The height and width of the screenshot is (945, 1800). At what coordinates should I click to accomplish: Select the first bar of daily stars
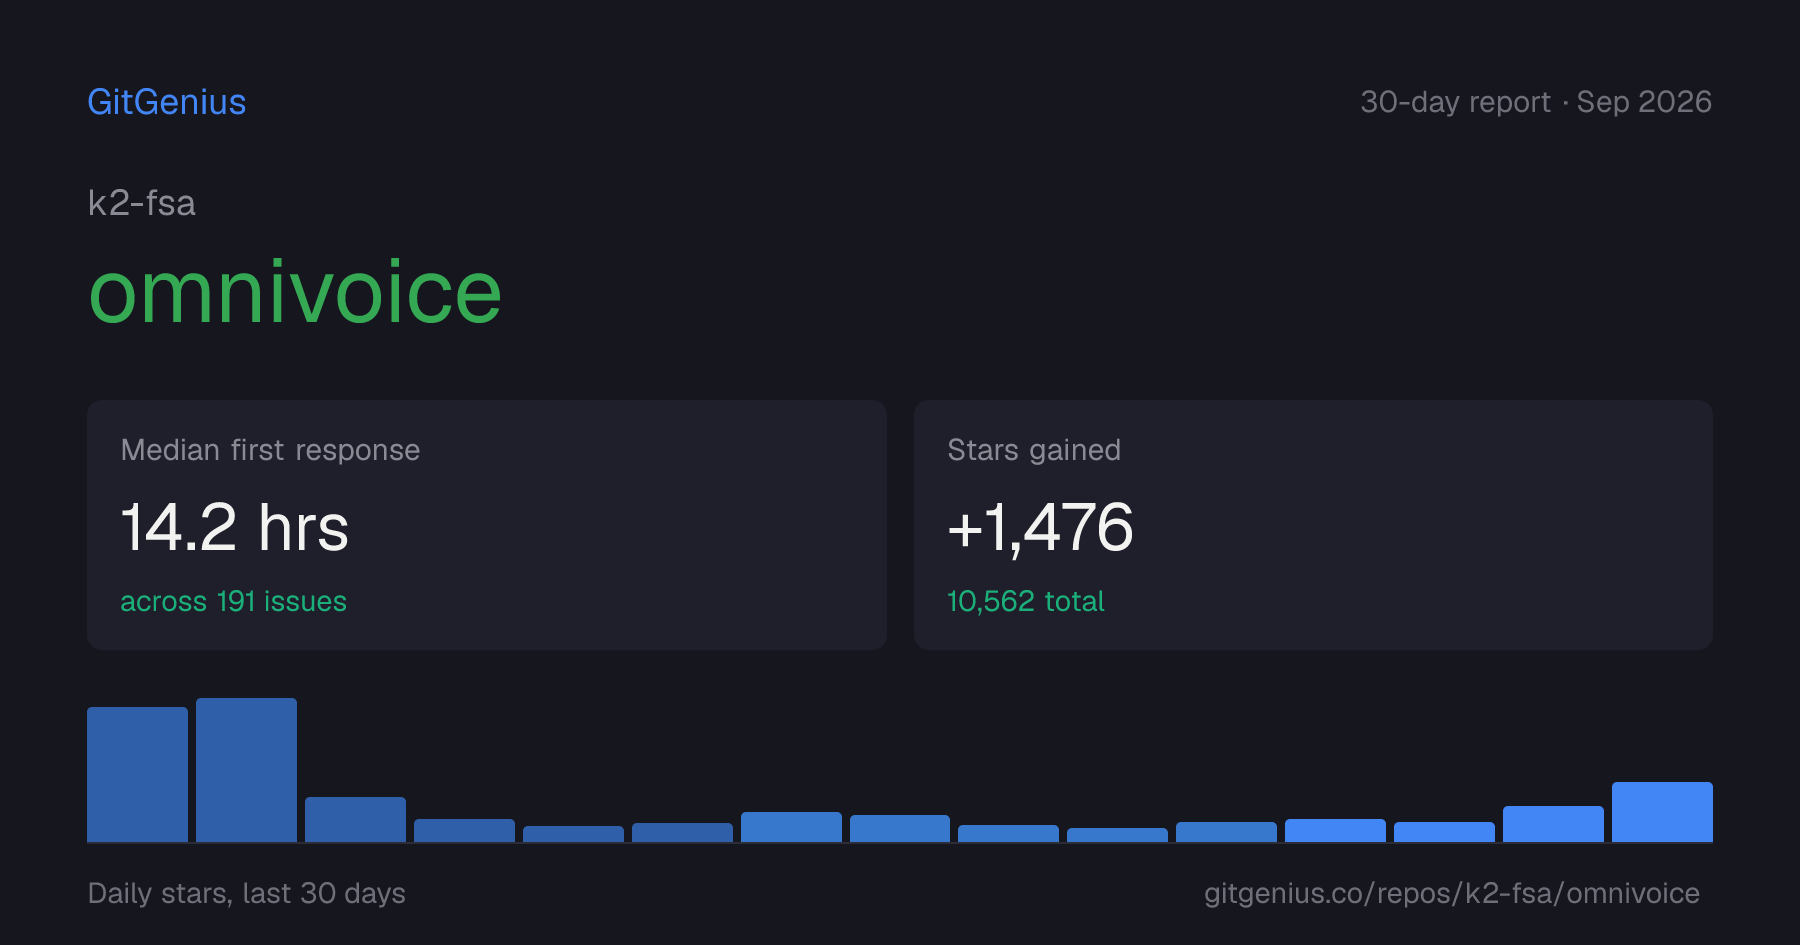click(137, 774)
